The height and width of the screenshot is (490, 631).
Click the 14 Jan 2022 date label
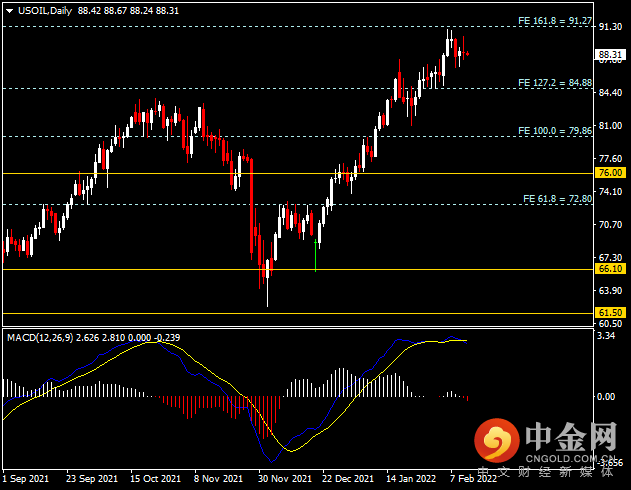(411, 479)
